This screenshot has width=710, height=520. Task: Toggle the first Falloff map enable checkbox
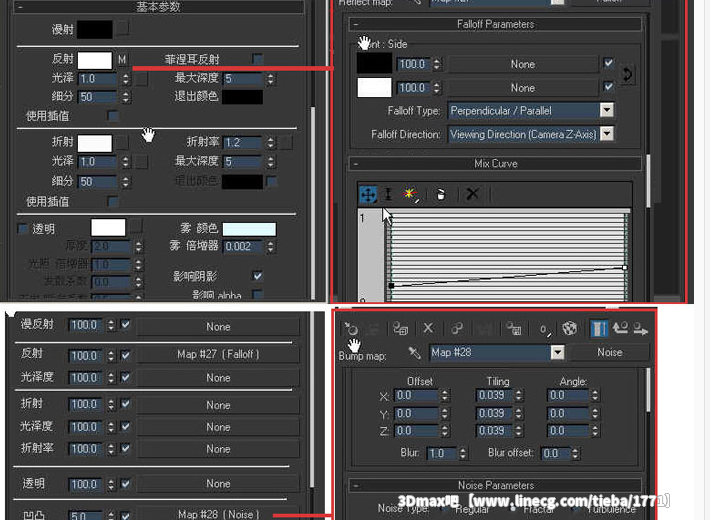609,63
